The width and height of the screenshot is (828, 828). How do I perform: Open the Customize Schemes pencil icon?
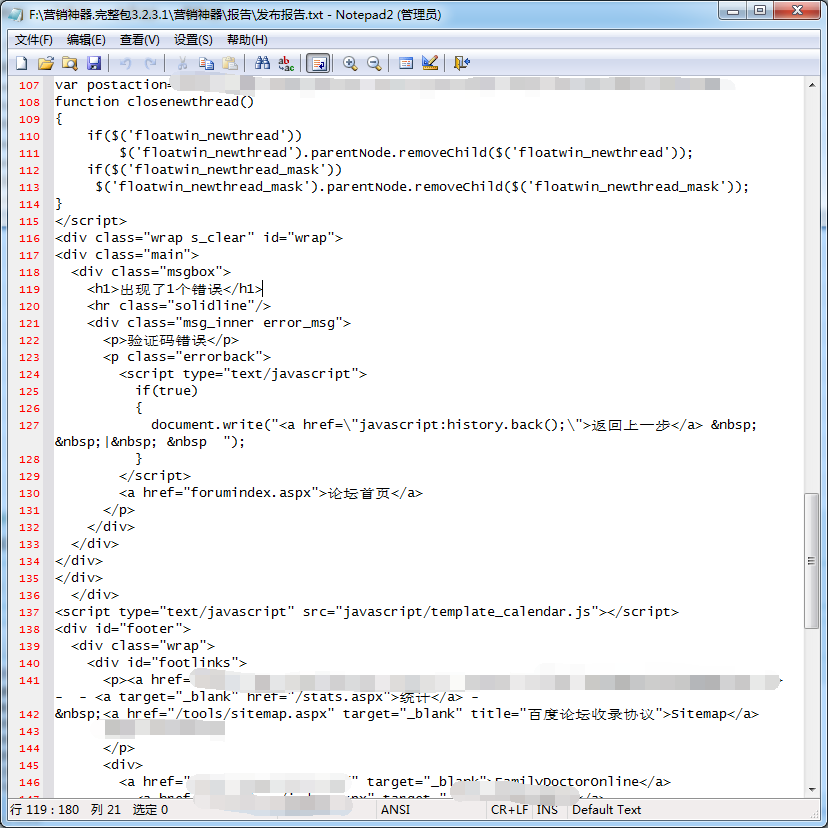(x=430, y=63)
